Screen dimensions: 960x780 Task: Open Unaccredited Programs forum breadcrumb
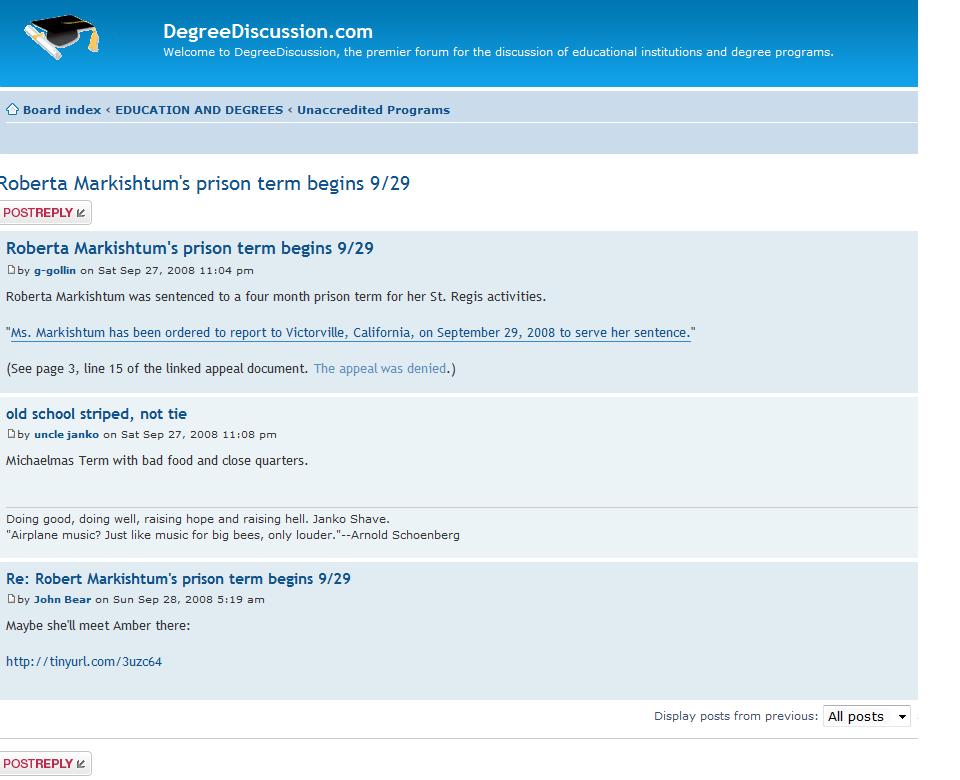pos(373,110)
